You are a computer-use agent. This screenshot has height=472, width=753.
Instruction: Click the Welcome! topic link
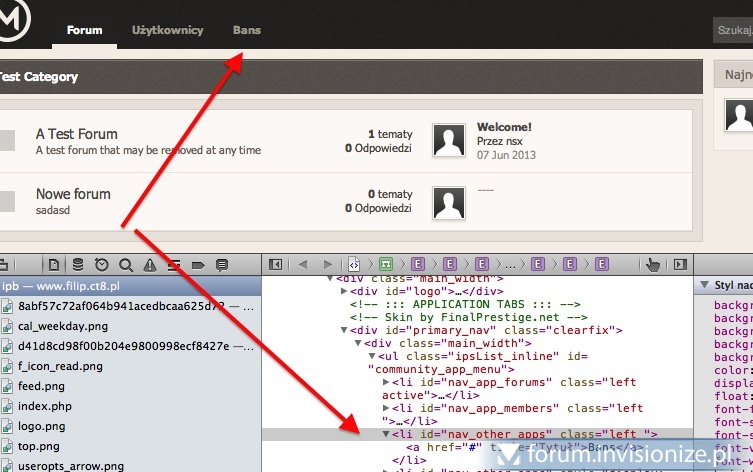tap(504, 127)
